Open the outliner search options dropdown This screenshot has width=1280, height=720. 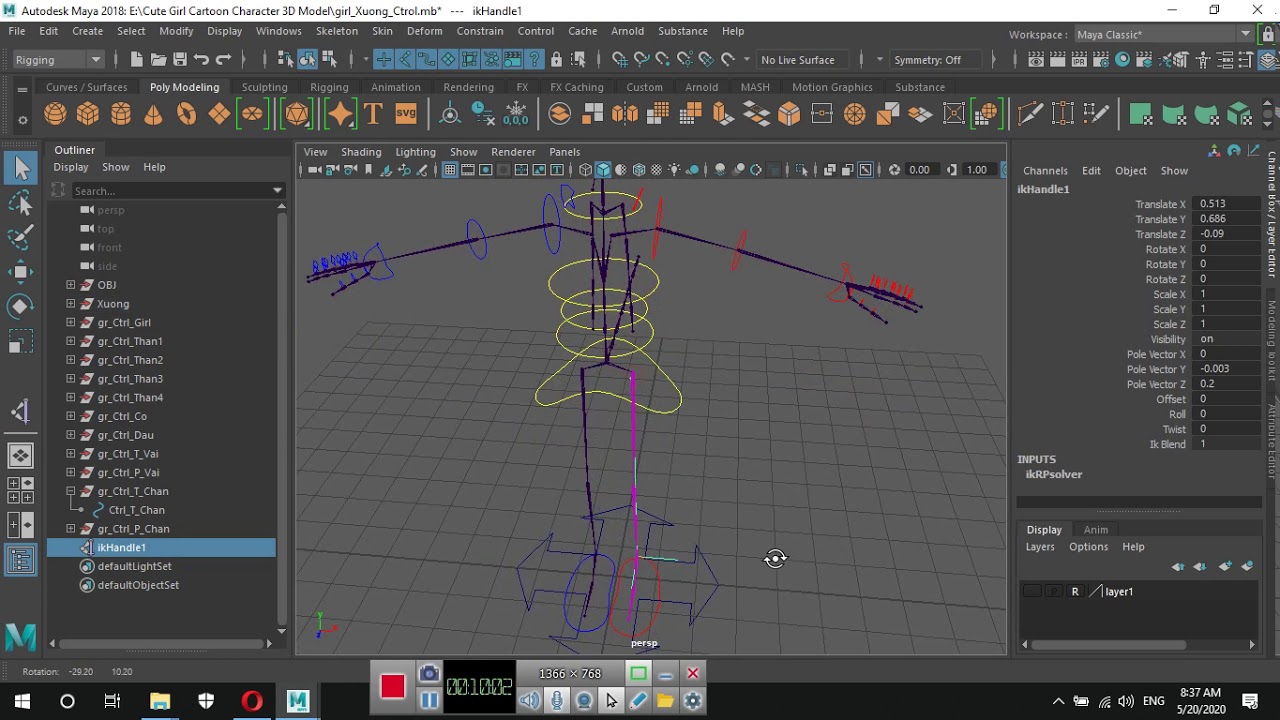pyautogui.click(x=277, y=190)
